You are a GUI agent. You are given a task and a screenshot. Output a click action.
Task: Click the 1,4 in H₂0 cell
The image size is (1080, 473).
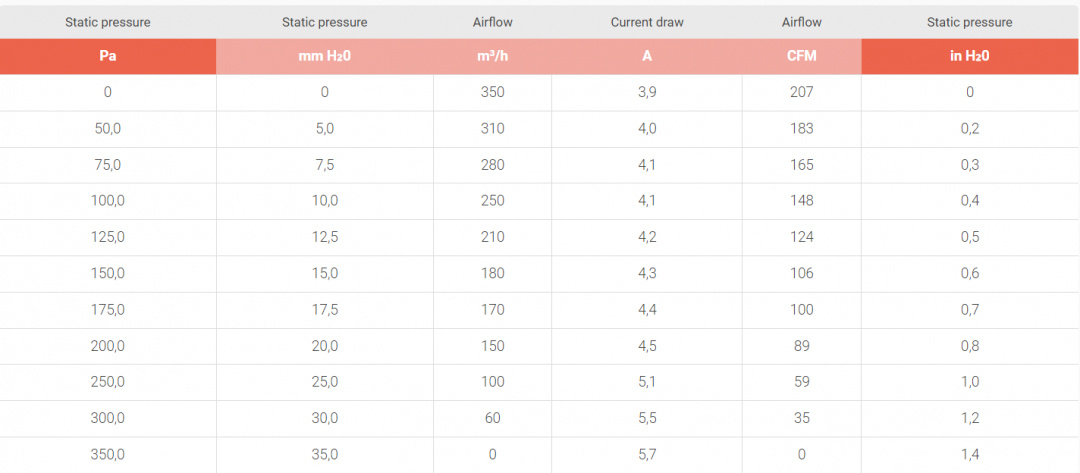pos(969,454)
